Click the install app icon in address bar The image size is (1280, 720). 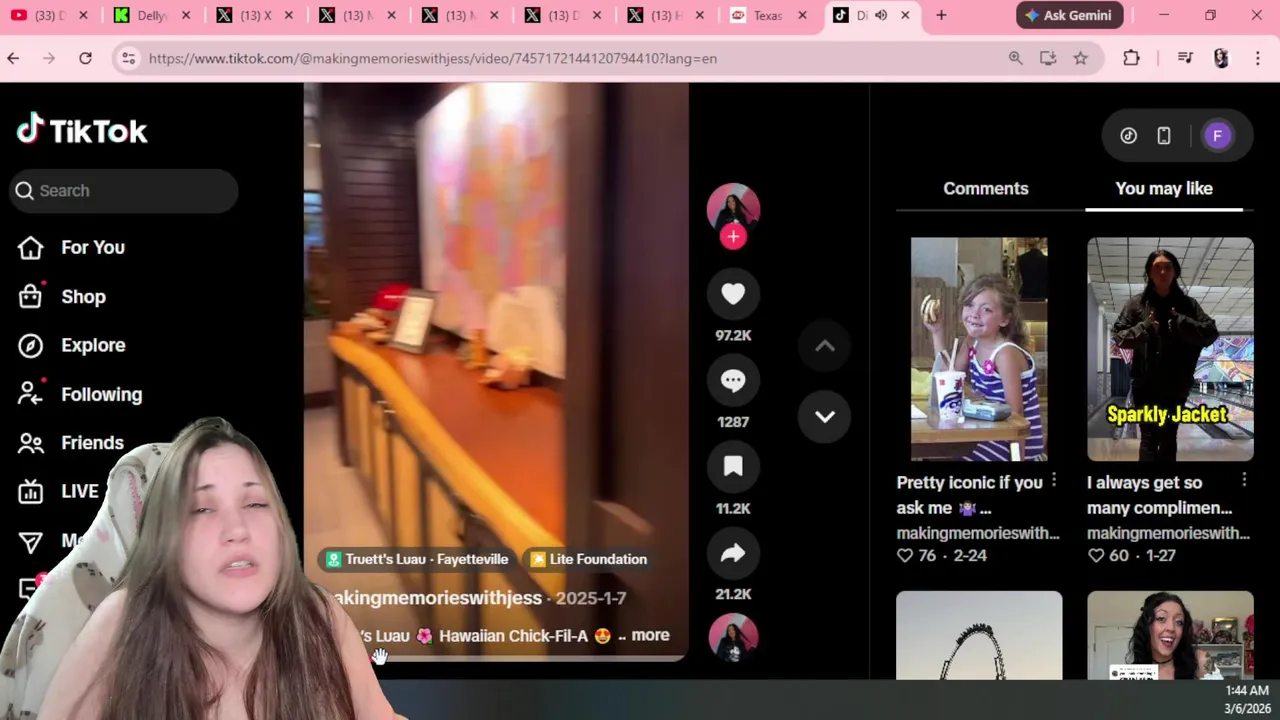1048,58
